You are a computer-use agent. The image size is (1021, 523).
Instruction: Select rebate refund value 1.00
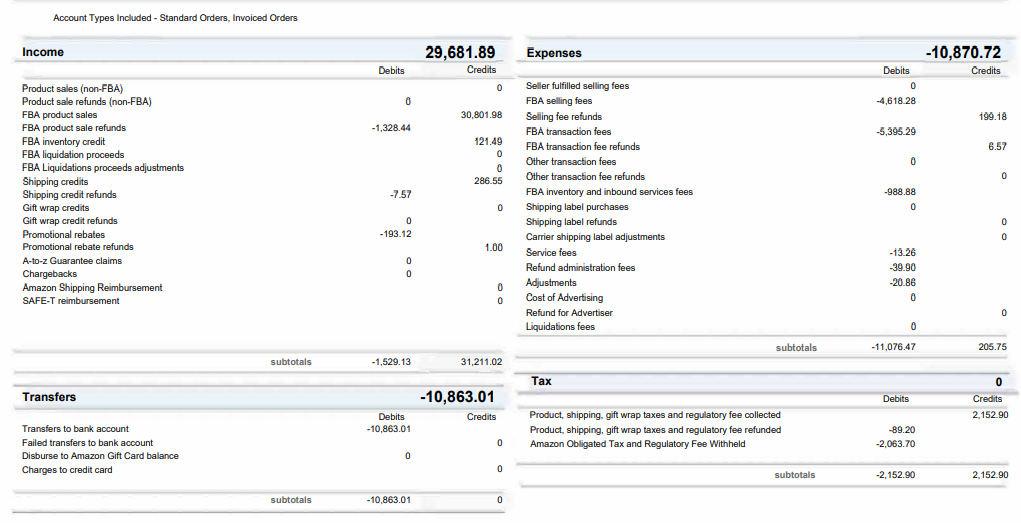(494, 247)
